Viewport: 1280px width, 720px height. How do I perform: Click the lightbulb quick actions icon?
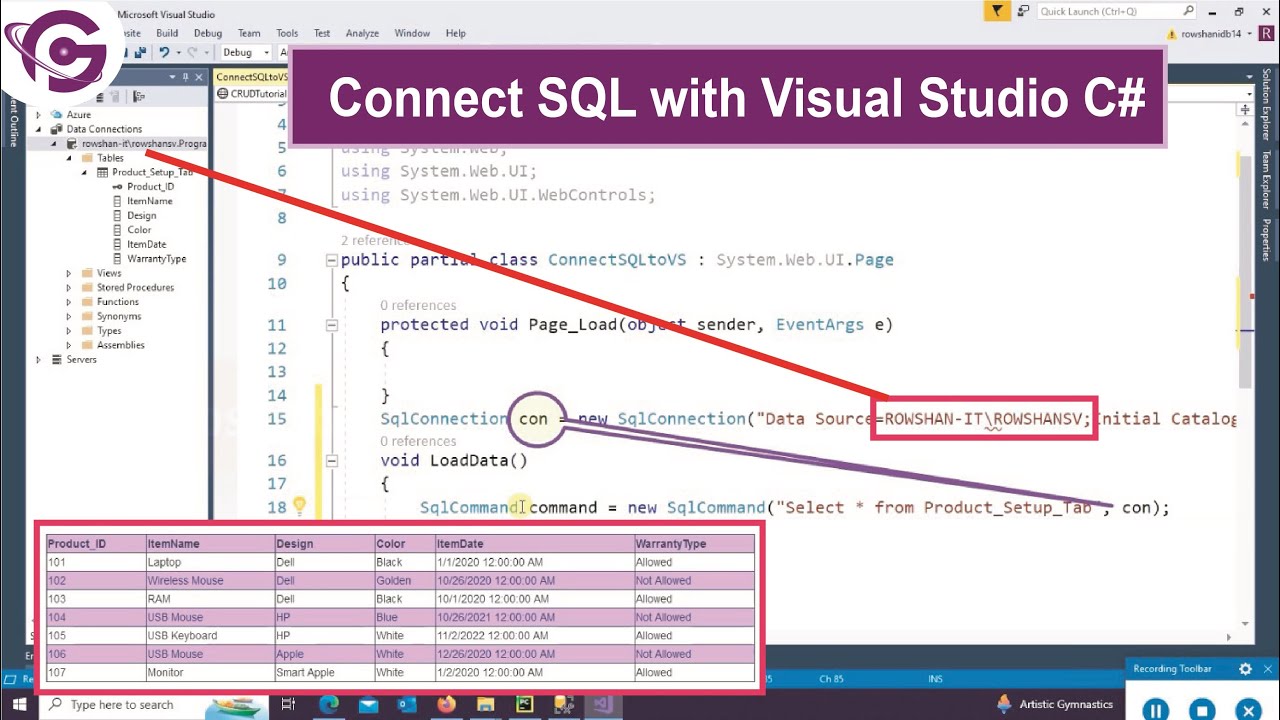(298, 506)
